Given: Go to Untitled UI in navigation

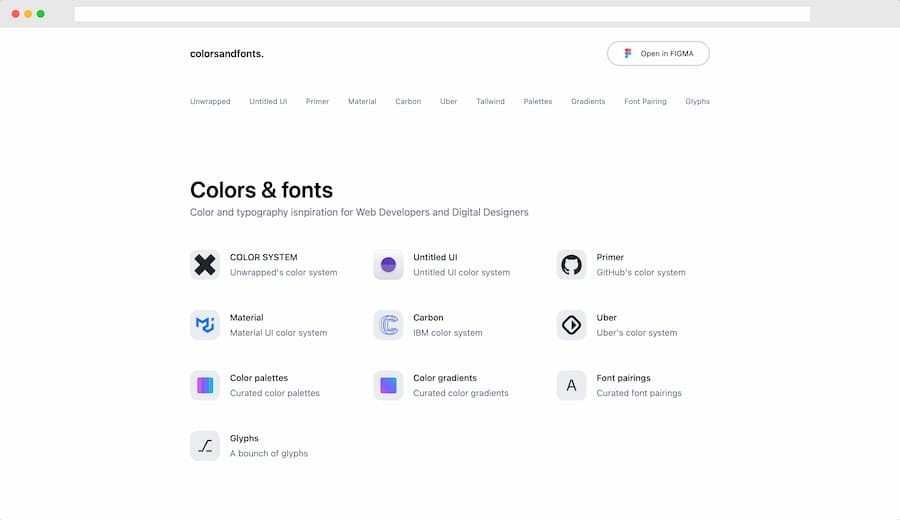Looking at the screenshot, I should coord(268,102).
